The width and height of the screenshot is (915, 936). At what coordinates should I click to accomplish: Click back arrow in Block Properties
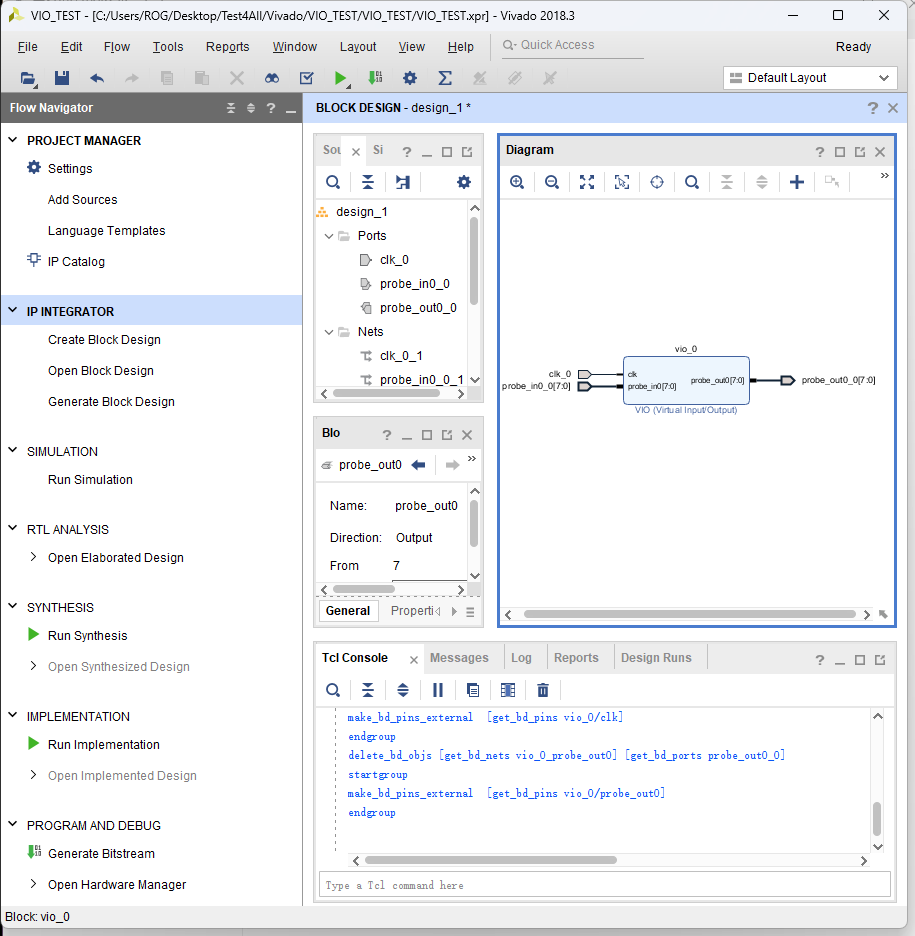pos(418,465)
